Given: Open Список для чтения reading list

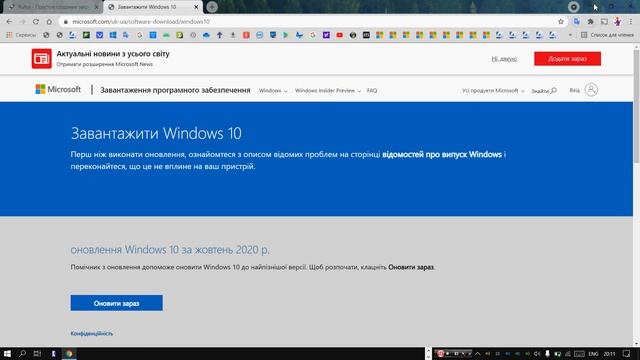Looking at the screenshot, I should point(607,35).
